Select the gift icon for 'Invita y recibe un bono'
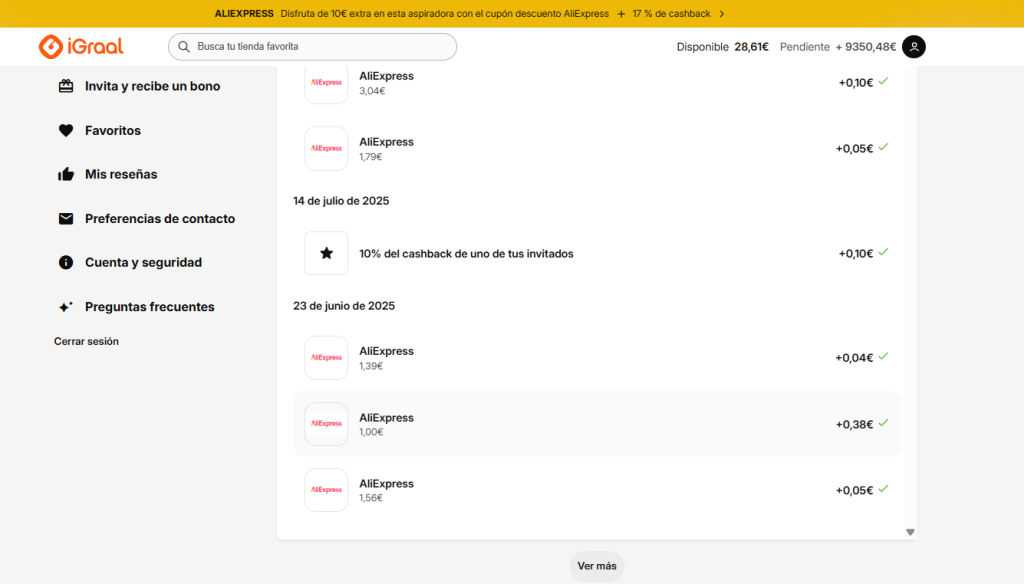Image resolution: width=1024 pixels, height=584 pixels. pos(66,86)
